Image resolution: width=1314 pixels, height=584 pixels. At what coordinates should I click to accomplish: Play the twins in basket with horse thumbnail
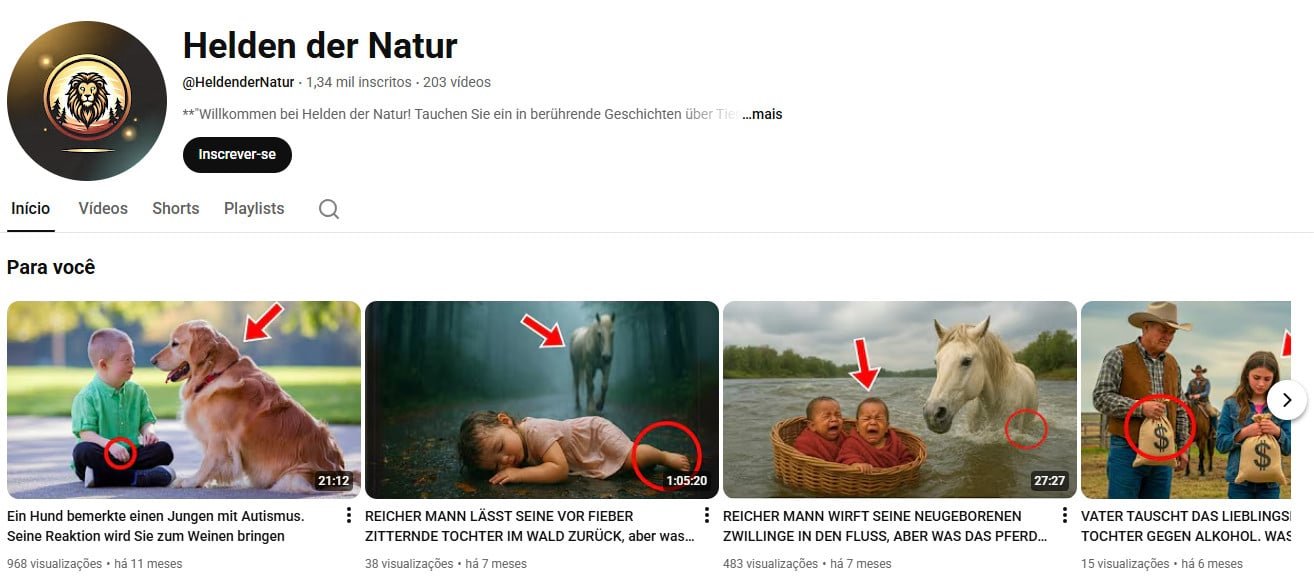900,400
